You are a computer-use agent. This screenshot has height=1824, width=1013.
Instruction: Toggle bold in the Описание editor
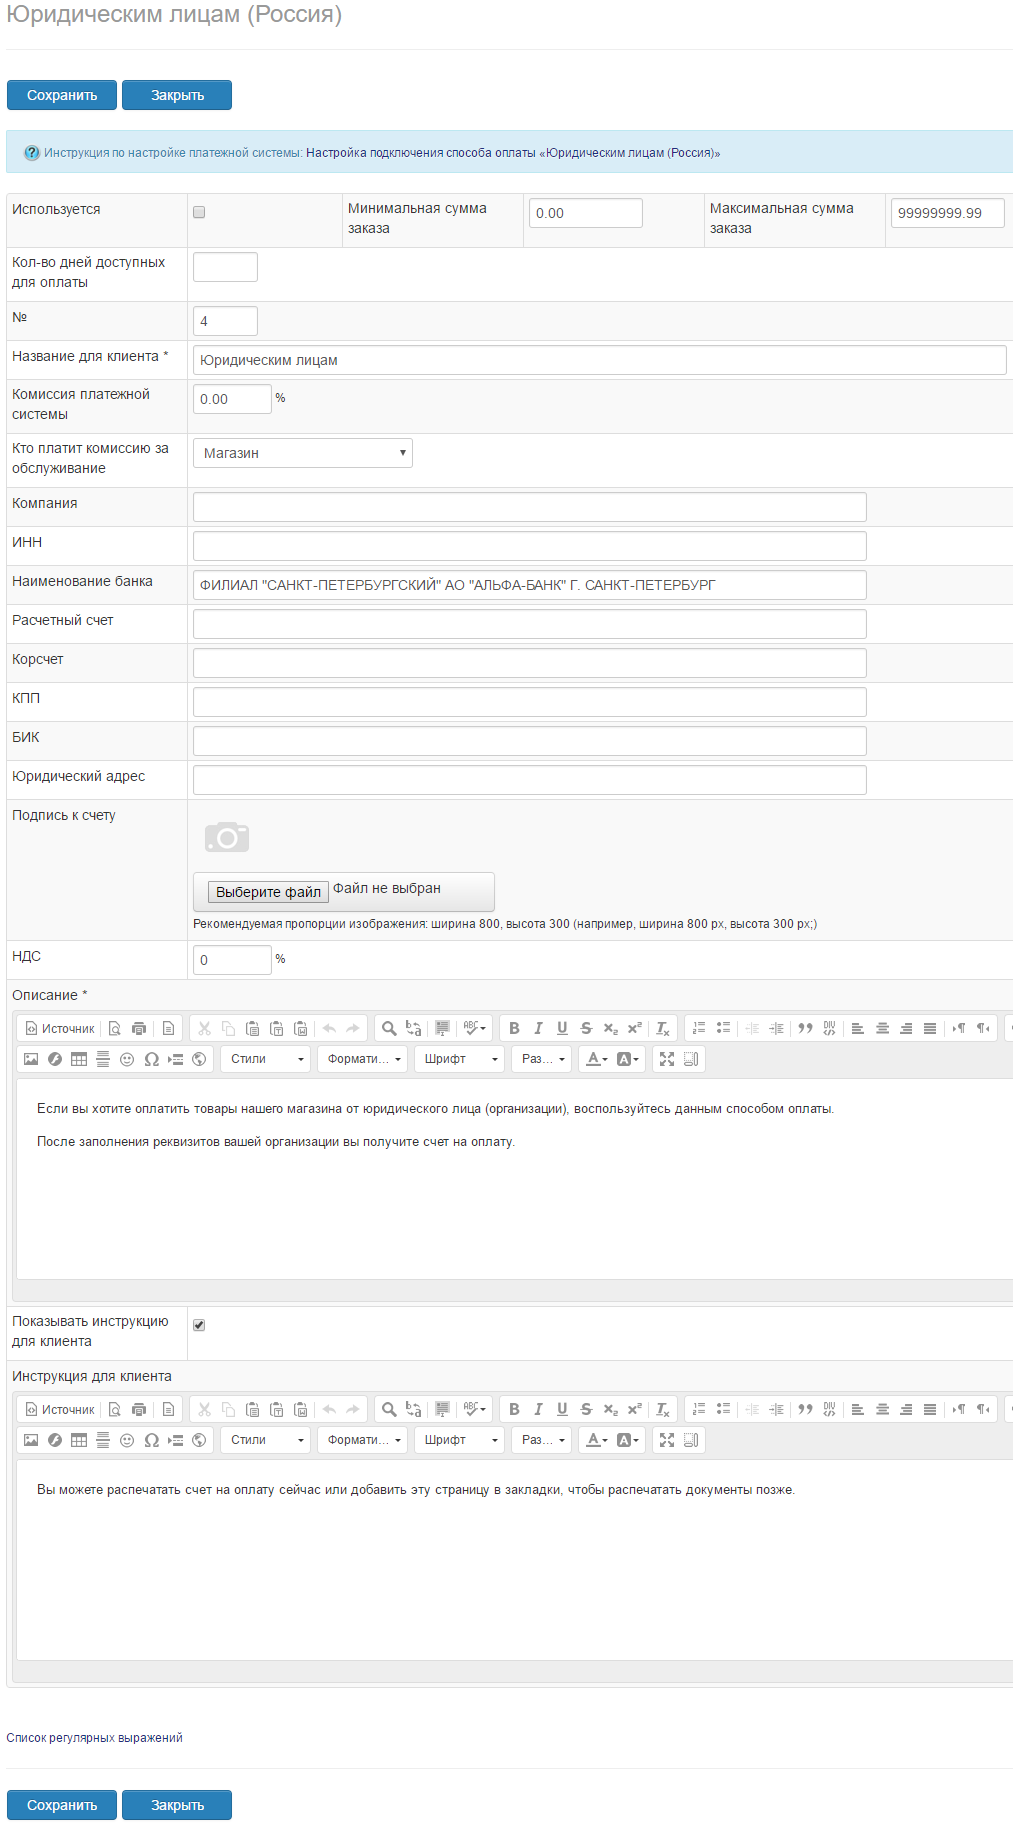point(514,1028)
